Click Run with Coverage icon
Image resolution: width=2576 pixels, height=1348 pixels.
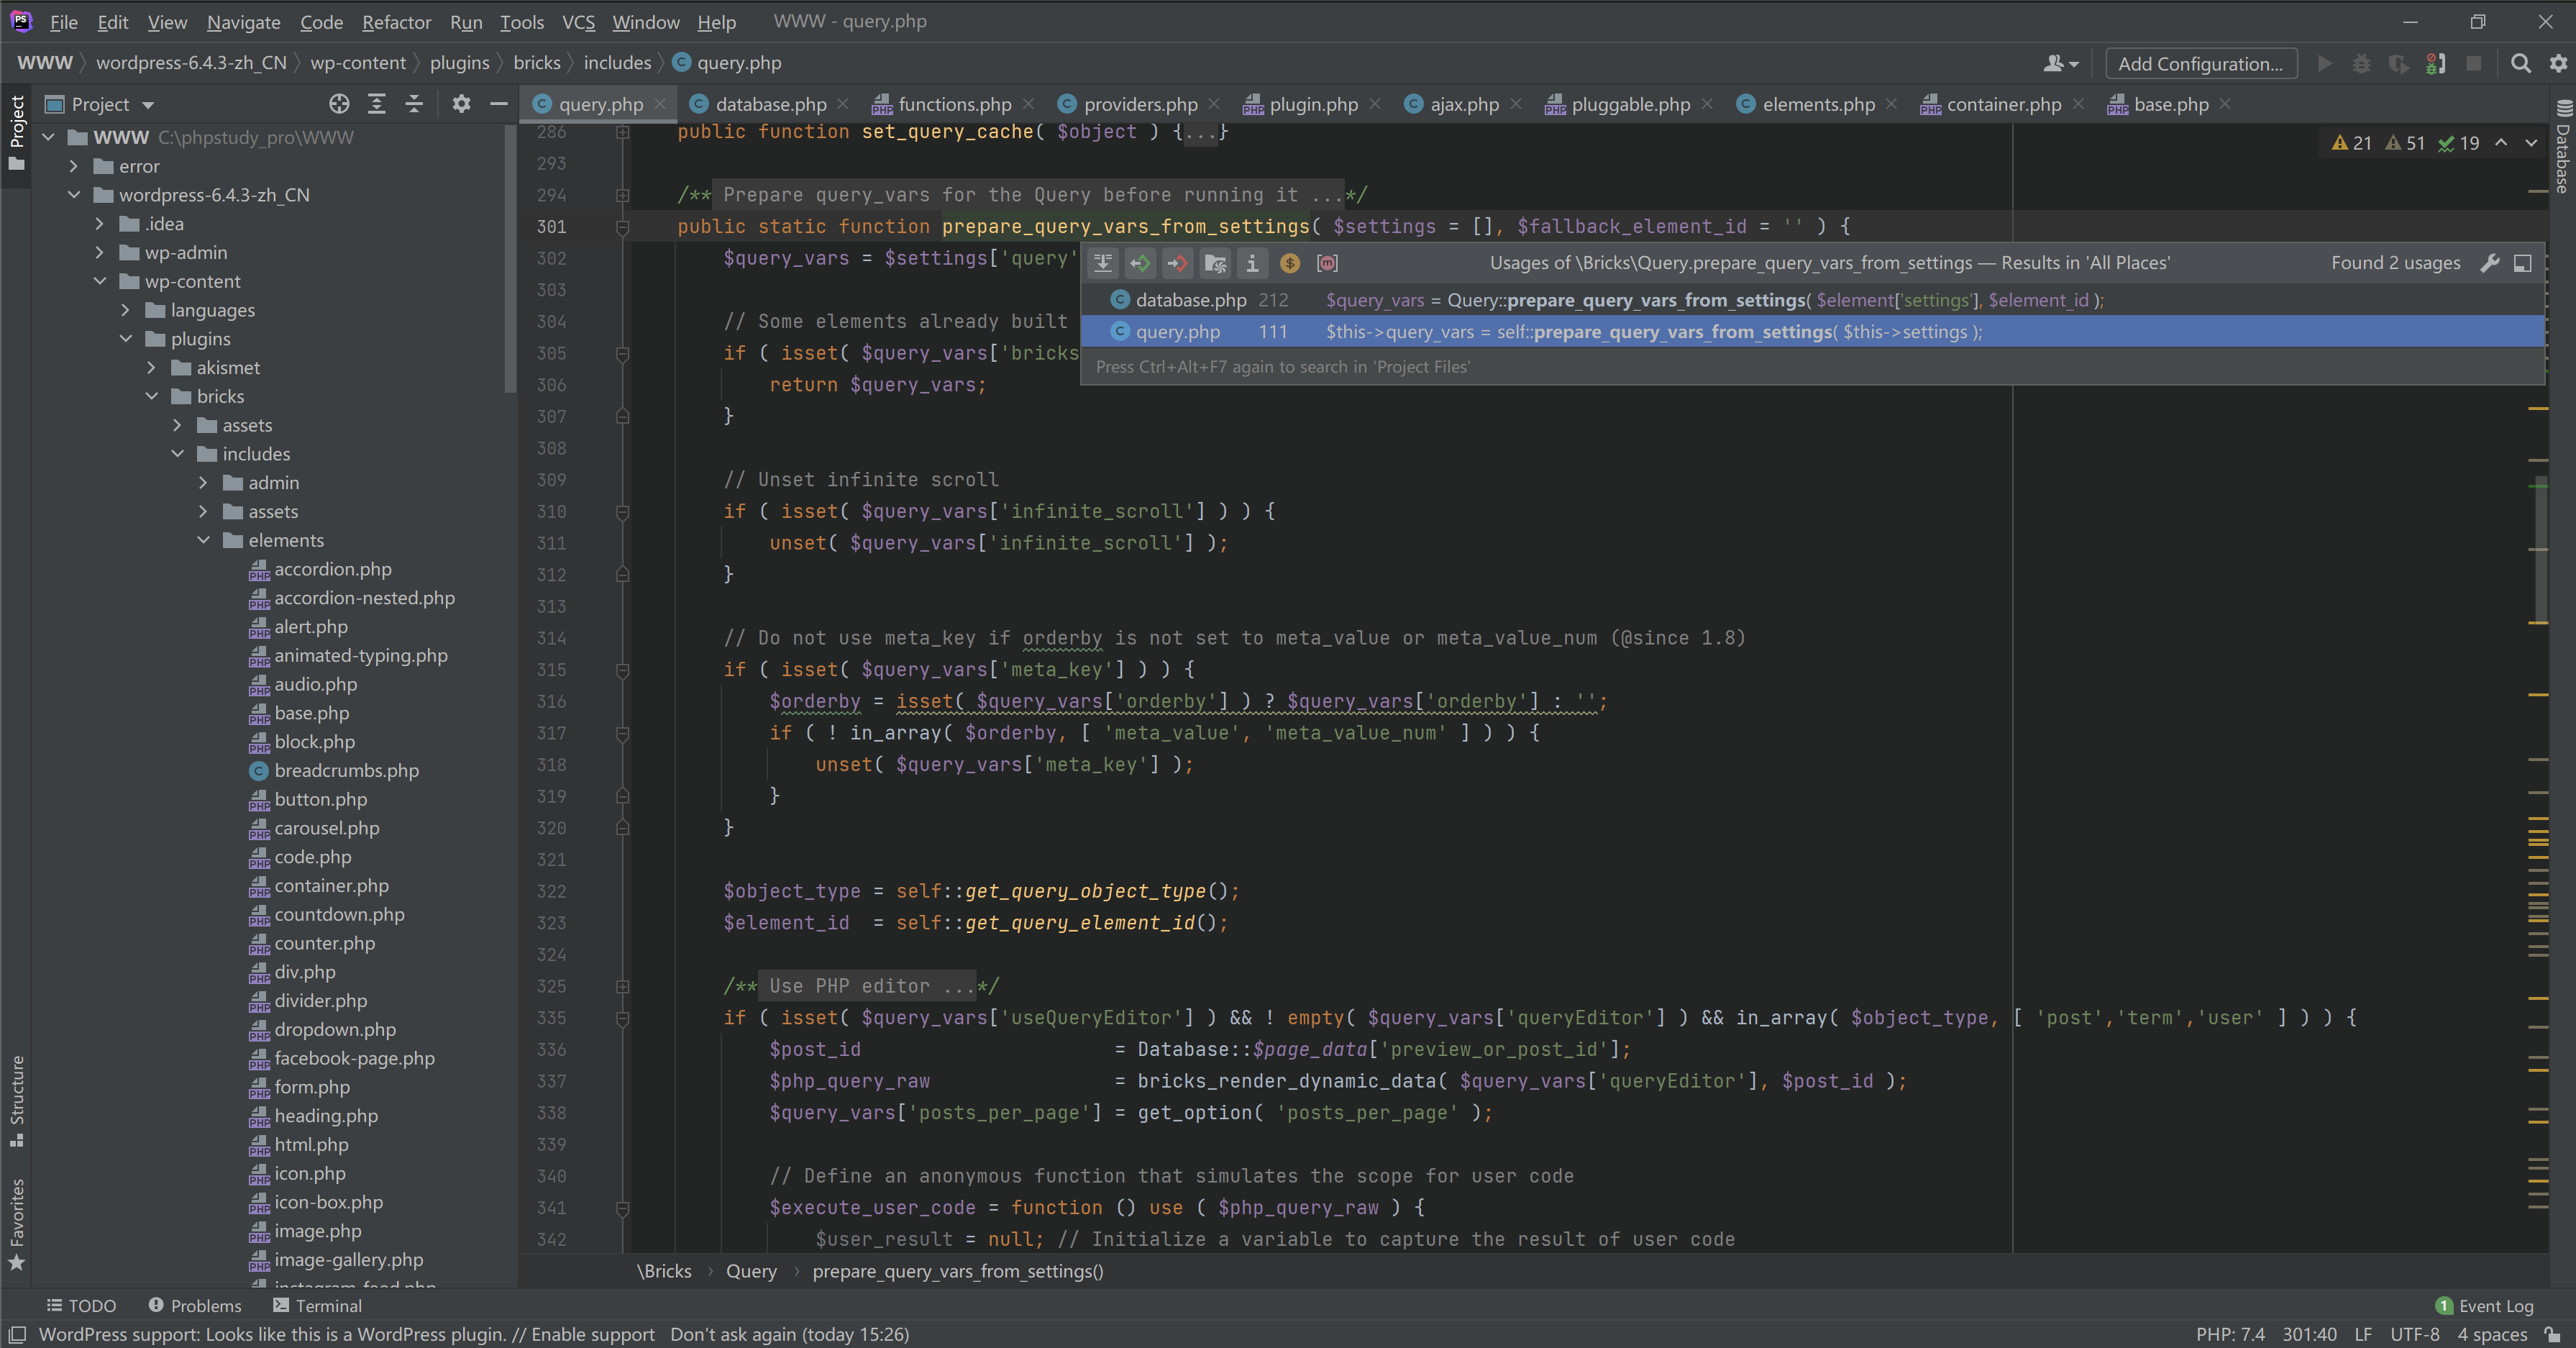pyautogui.click(x=2398, y=63)
